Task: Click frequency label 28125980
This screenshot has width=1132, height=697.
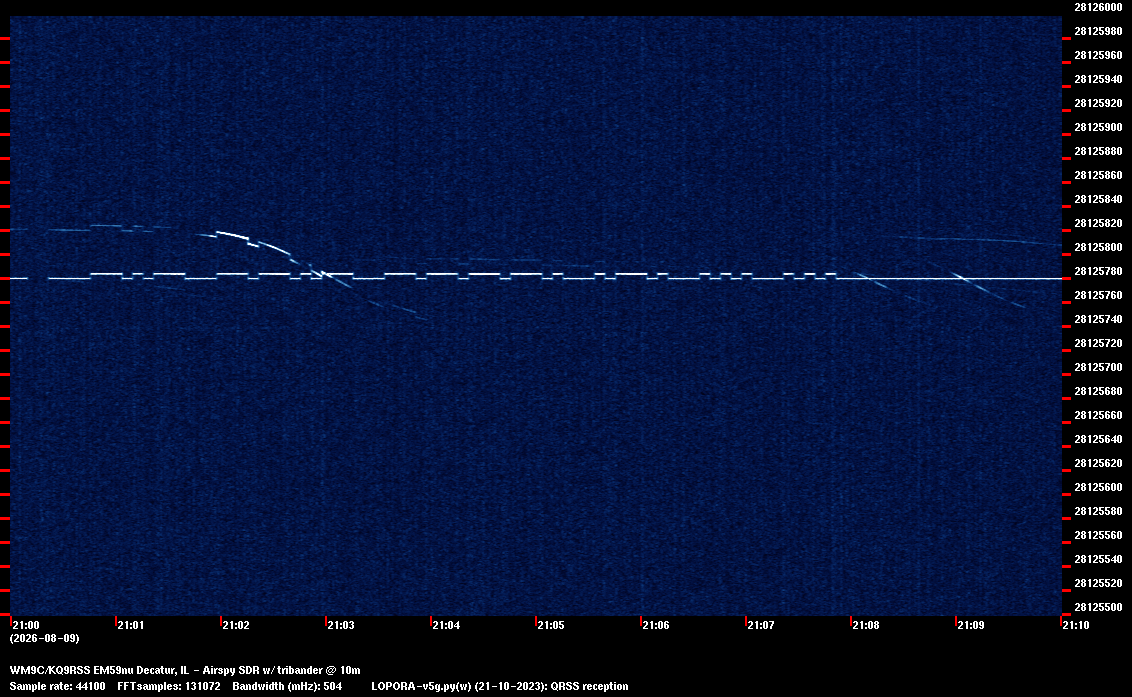Action: [1098, 31]
